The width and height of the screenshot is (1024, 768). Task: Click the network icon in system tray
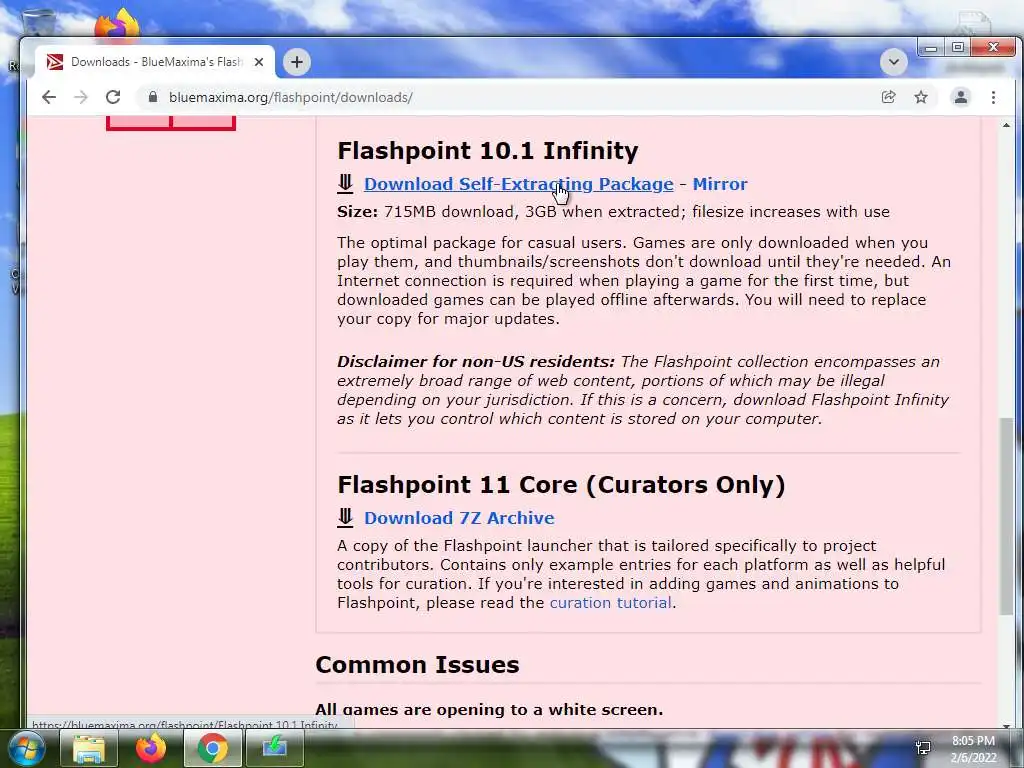[x=923, y=748]
